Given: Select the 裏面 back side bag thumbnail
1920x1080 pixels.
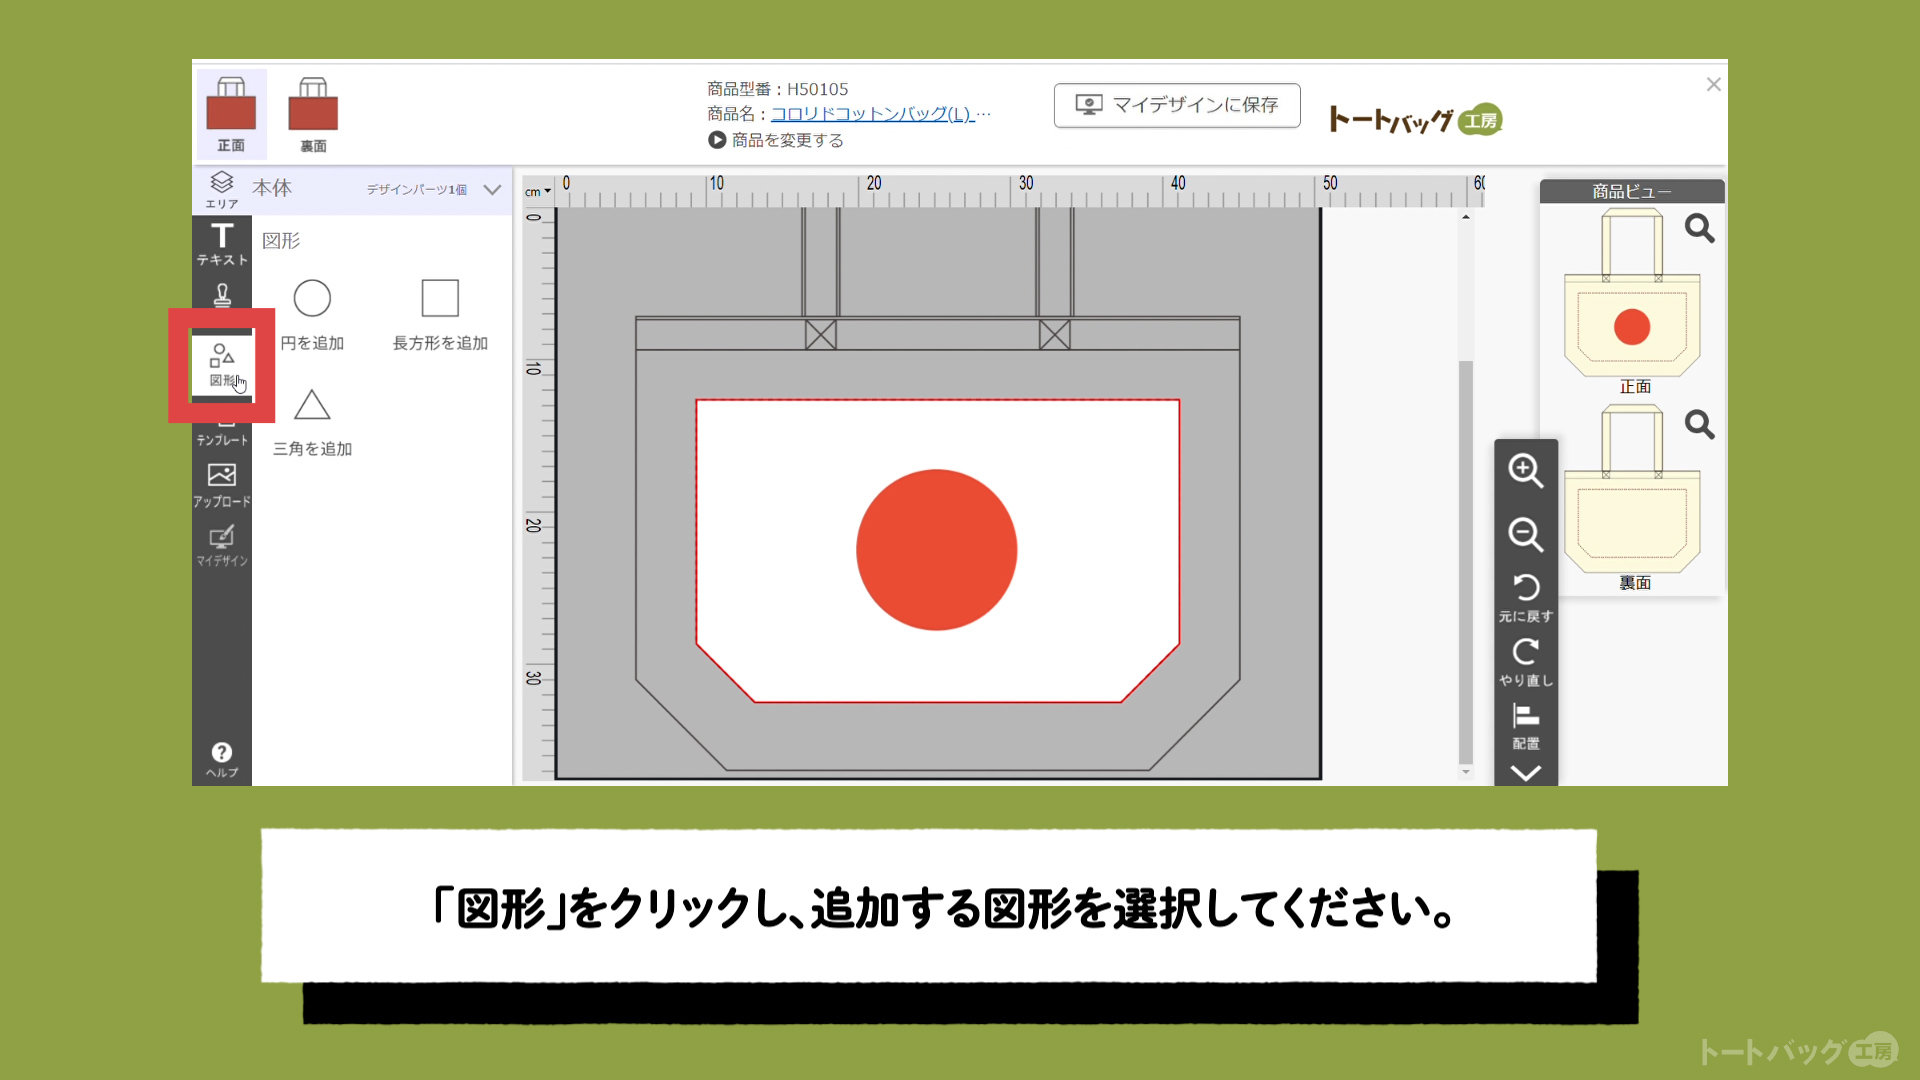Looking at the screenshot, I should [x=313, y=114].
